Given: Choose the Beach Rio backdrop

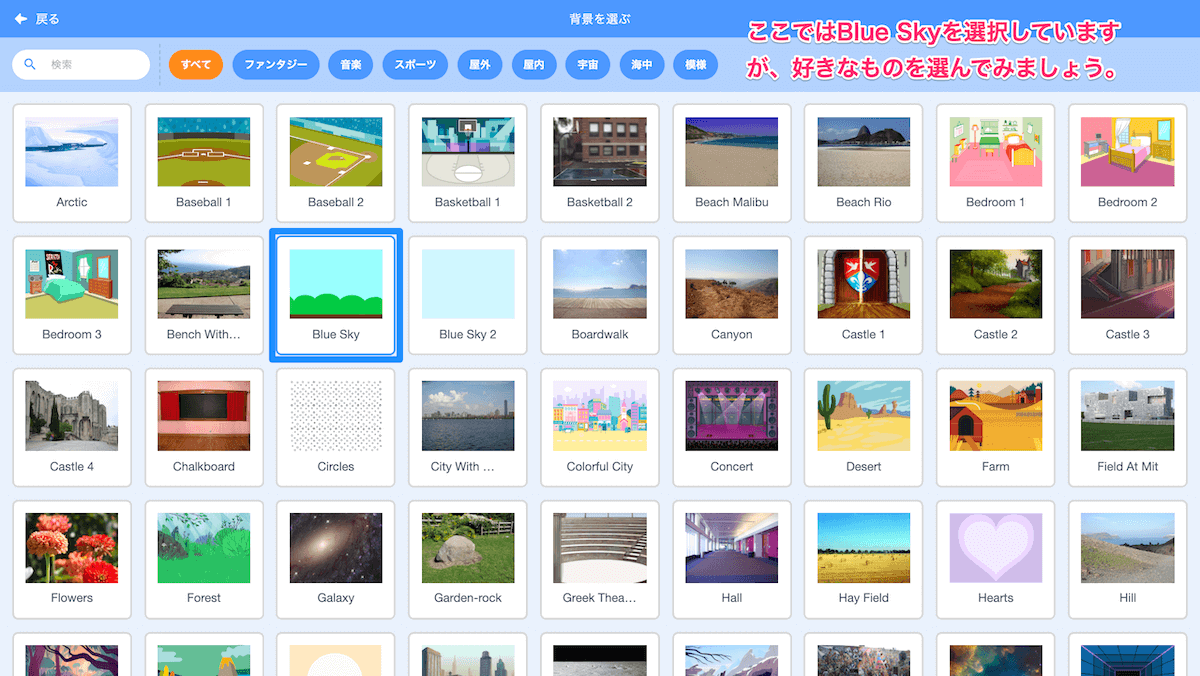Looking at the screenshot, I should (864, 163).
